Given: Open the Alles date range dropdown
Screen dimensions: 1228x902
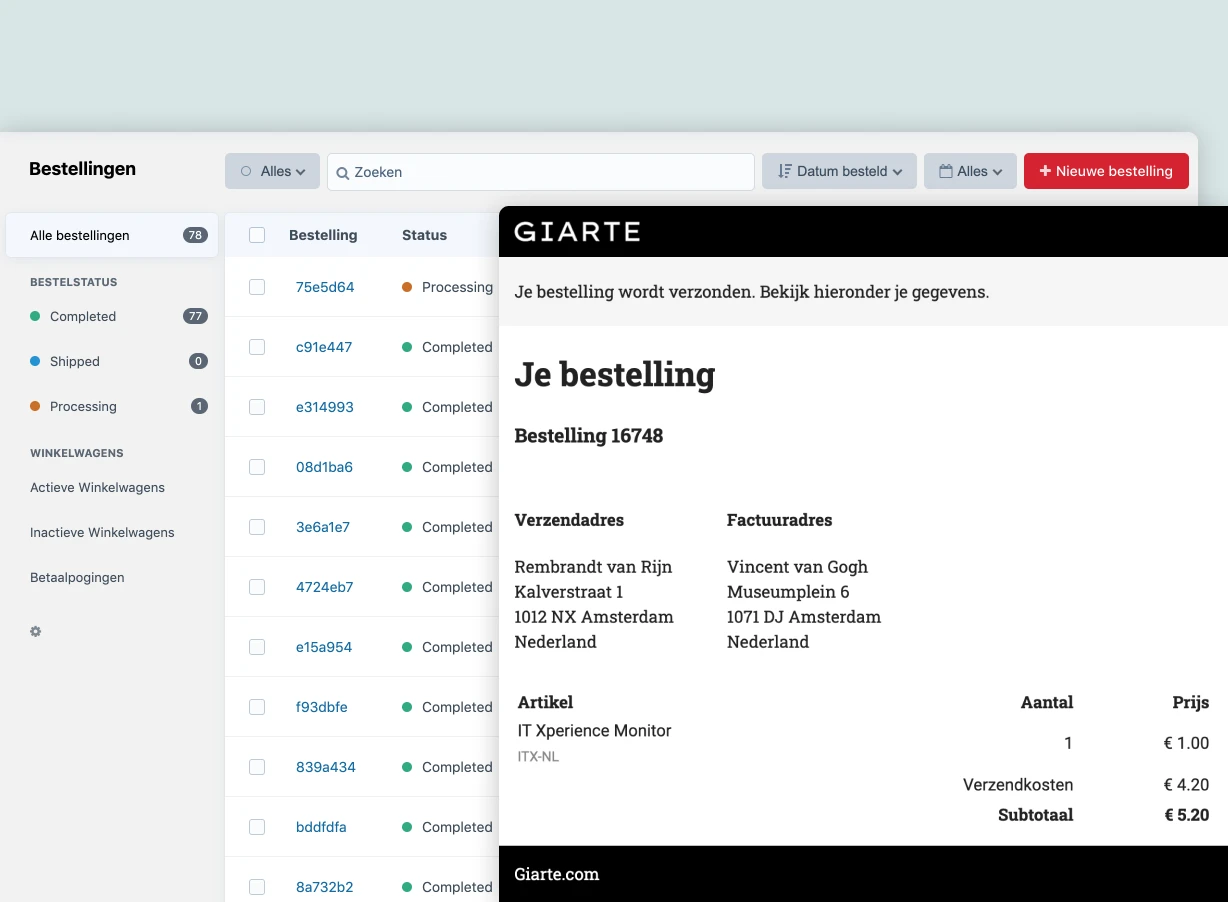Looking at the screenshot, I should 970,171.
